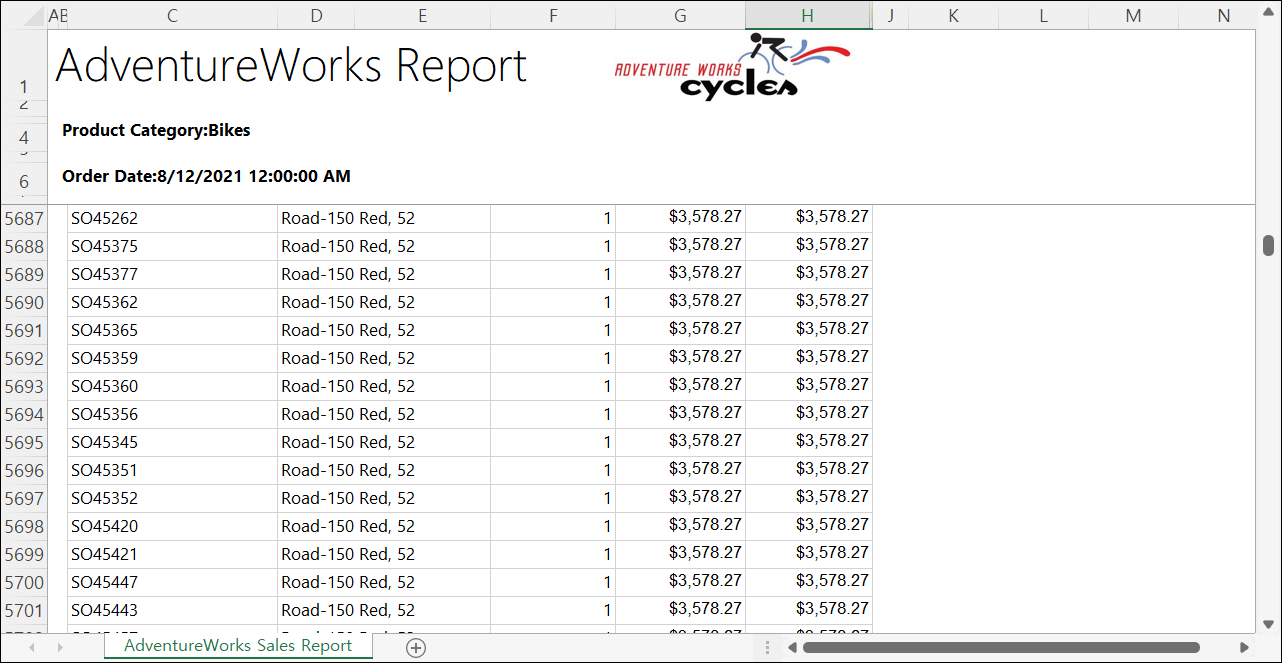The image size is (1282, 663).
Task: Click column G price in row 5700
Action: tap(680, 582)
